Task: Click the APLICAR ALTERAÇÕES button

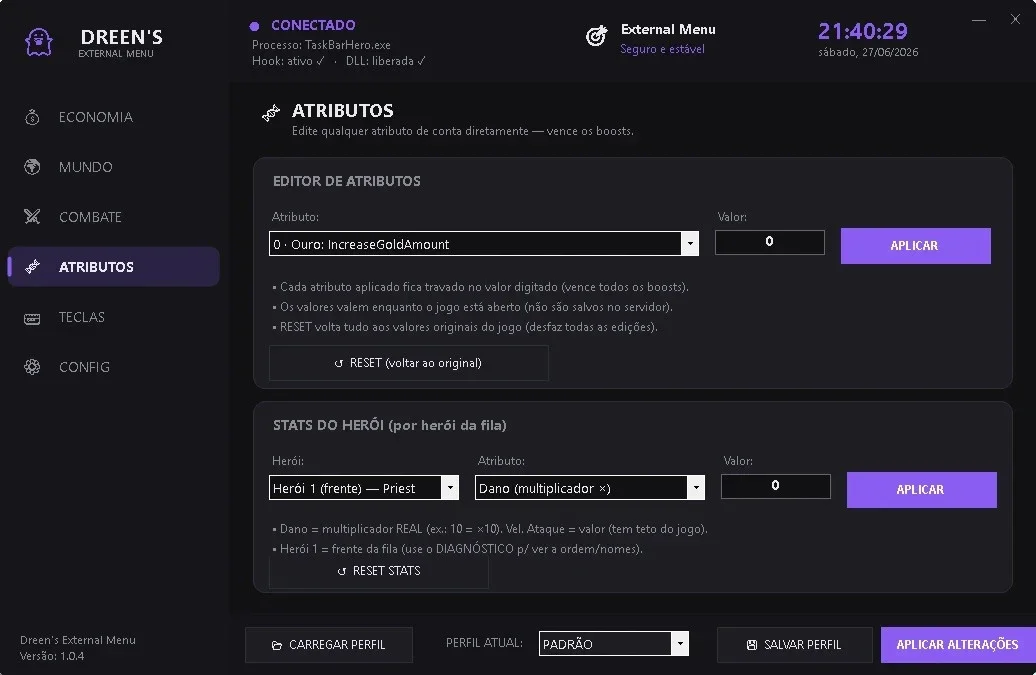Action: click(x=958, y=645)
